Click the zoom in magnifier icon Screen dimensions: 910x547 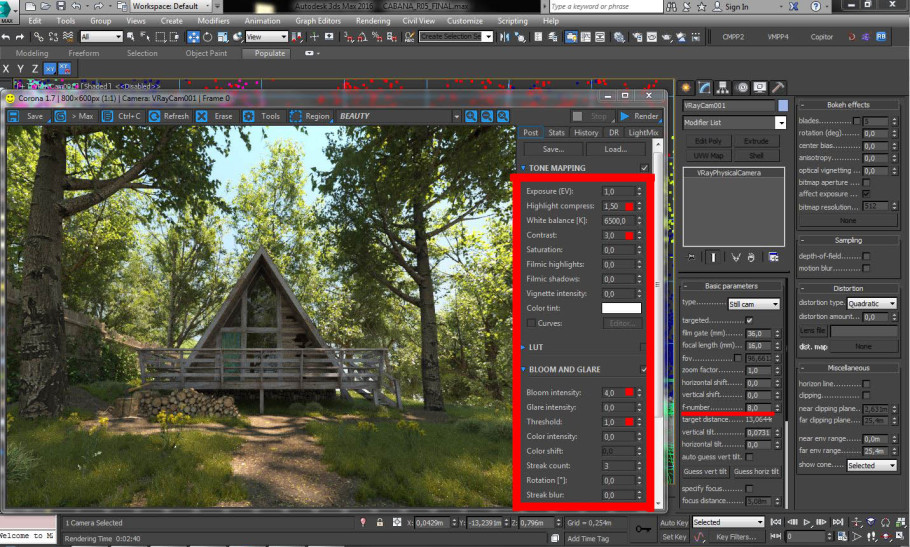coord(471,116)
